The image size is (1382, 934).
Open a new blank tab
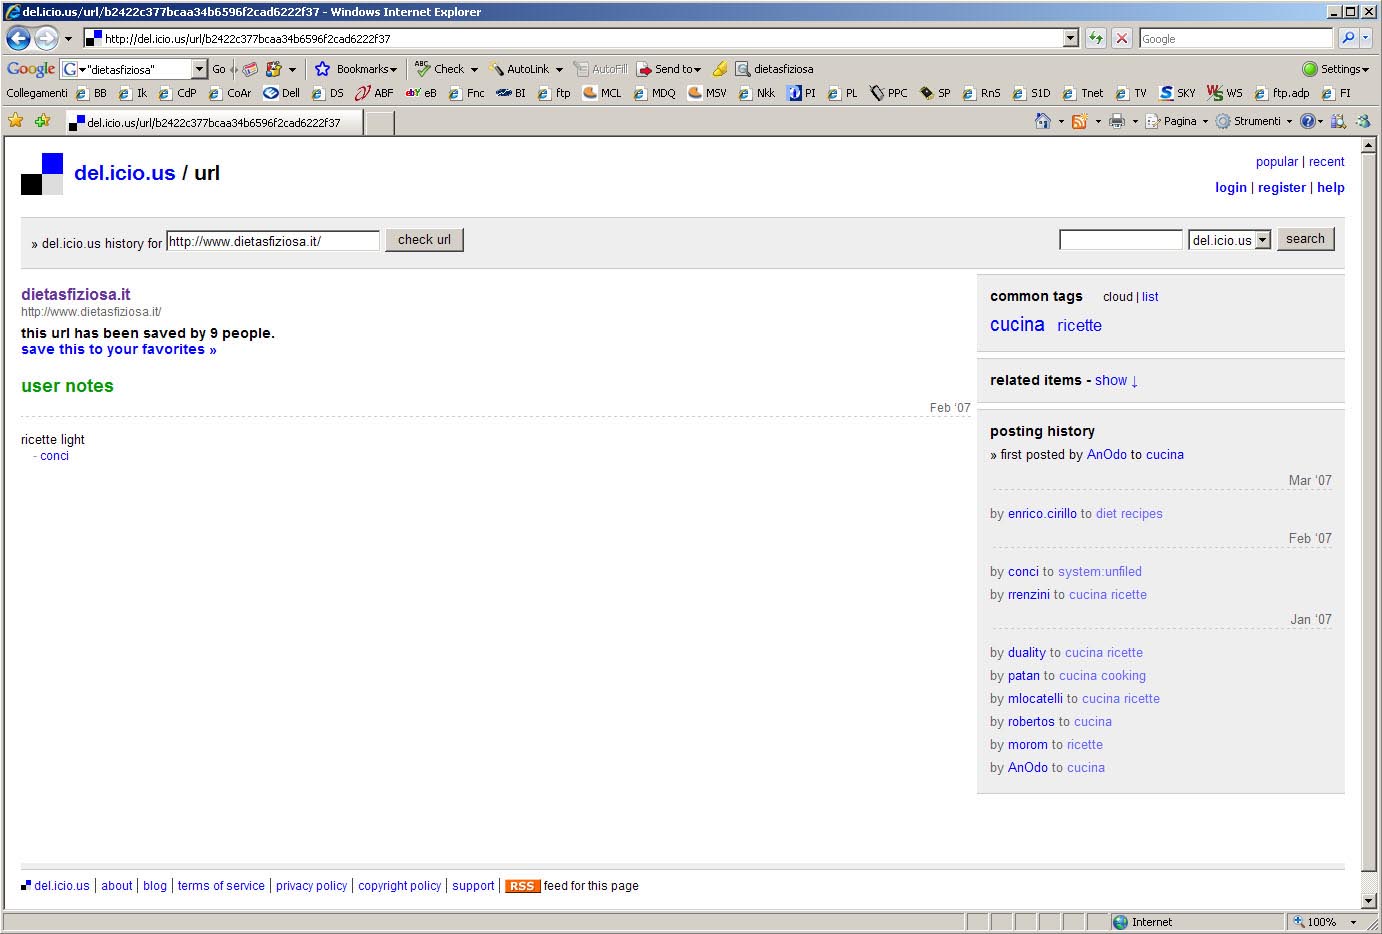click(379, 123)
